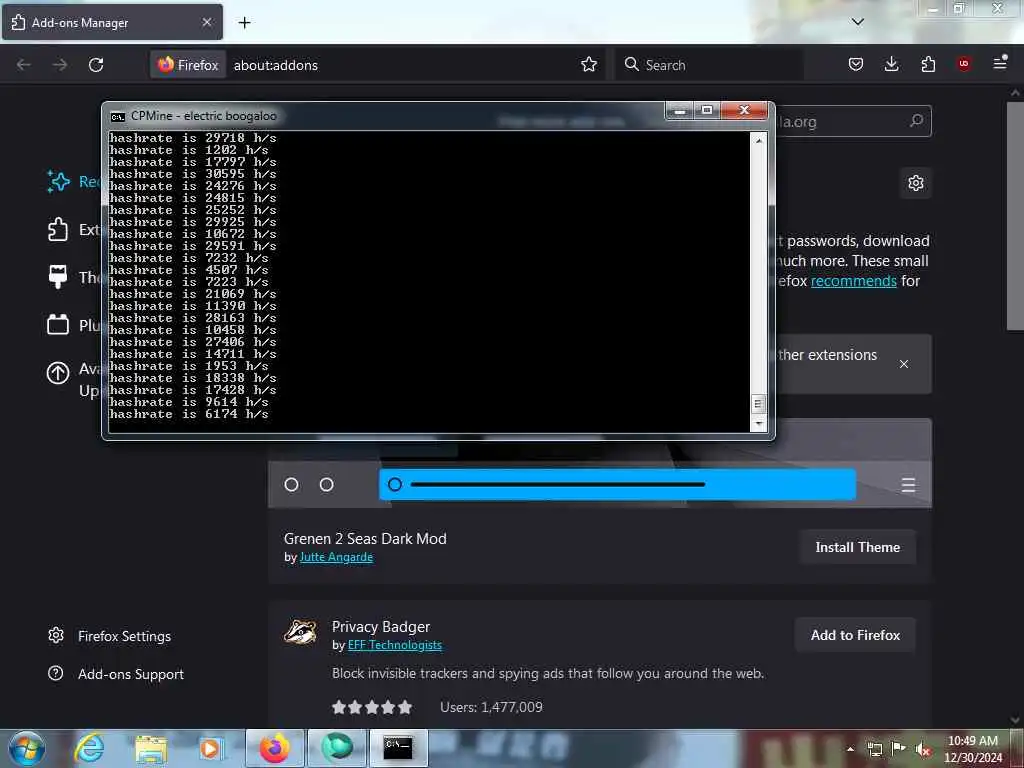List all tabs with the chevron dropdown
1024x768 pixels.
pos(858,22)
